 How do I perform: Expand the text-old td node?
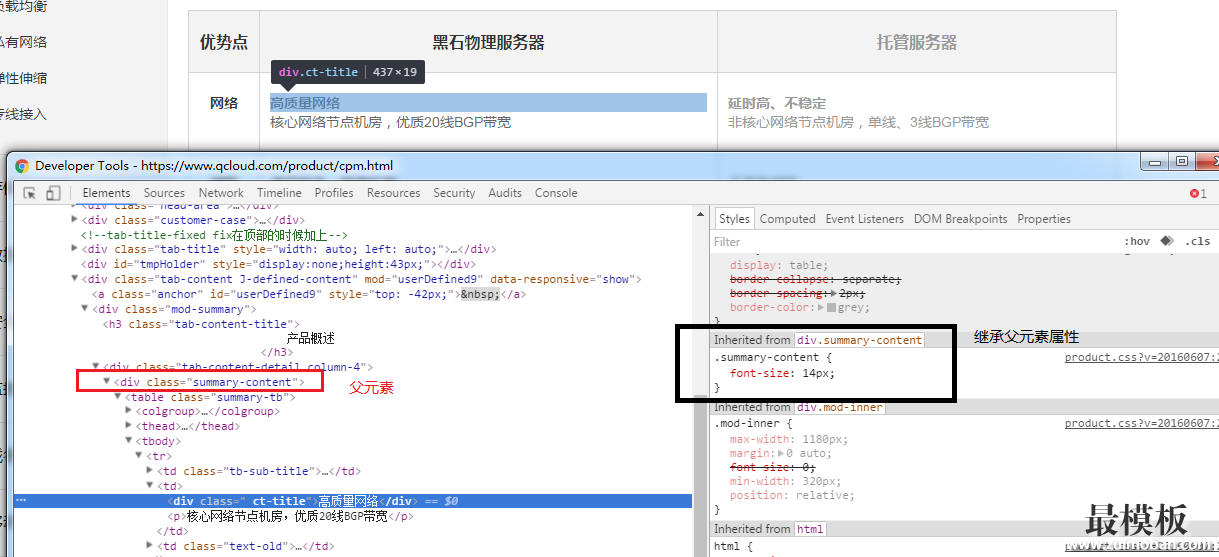(150, 545)
